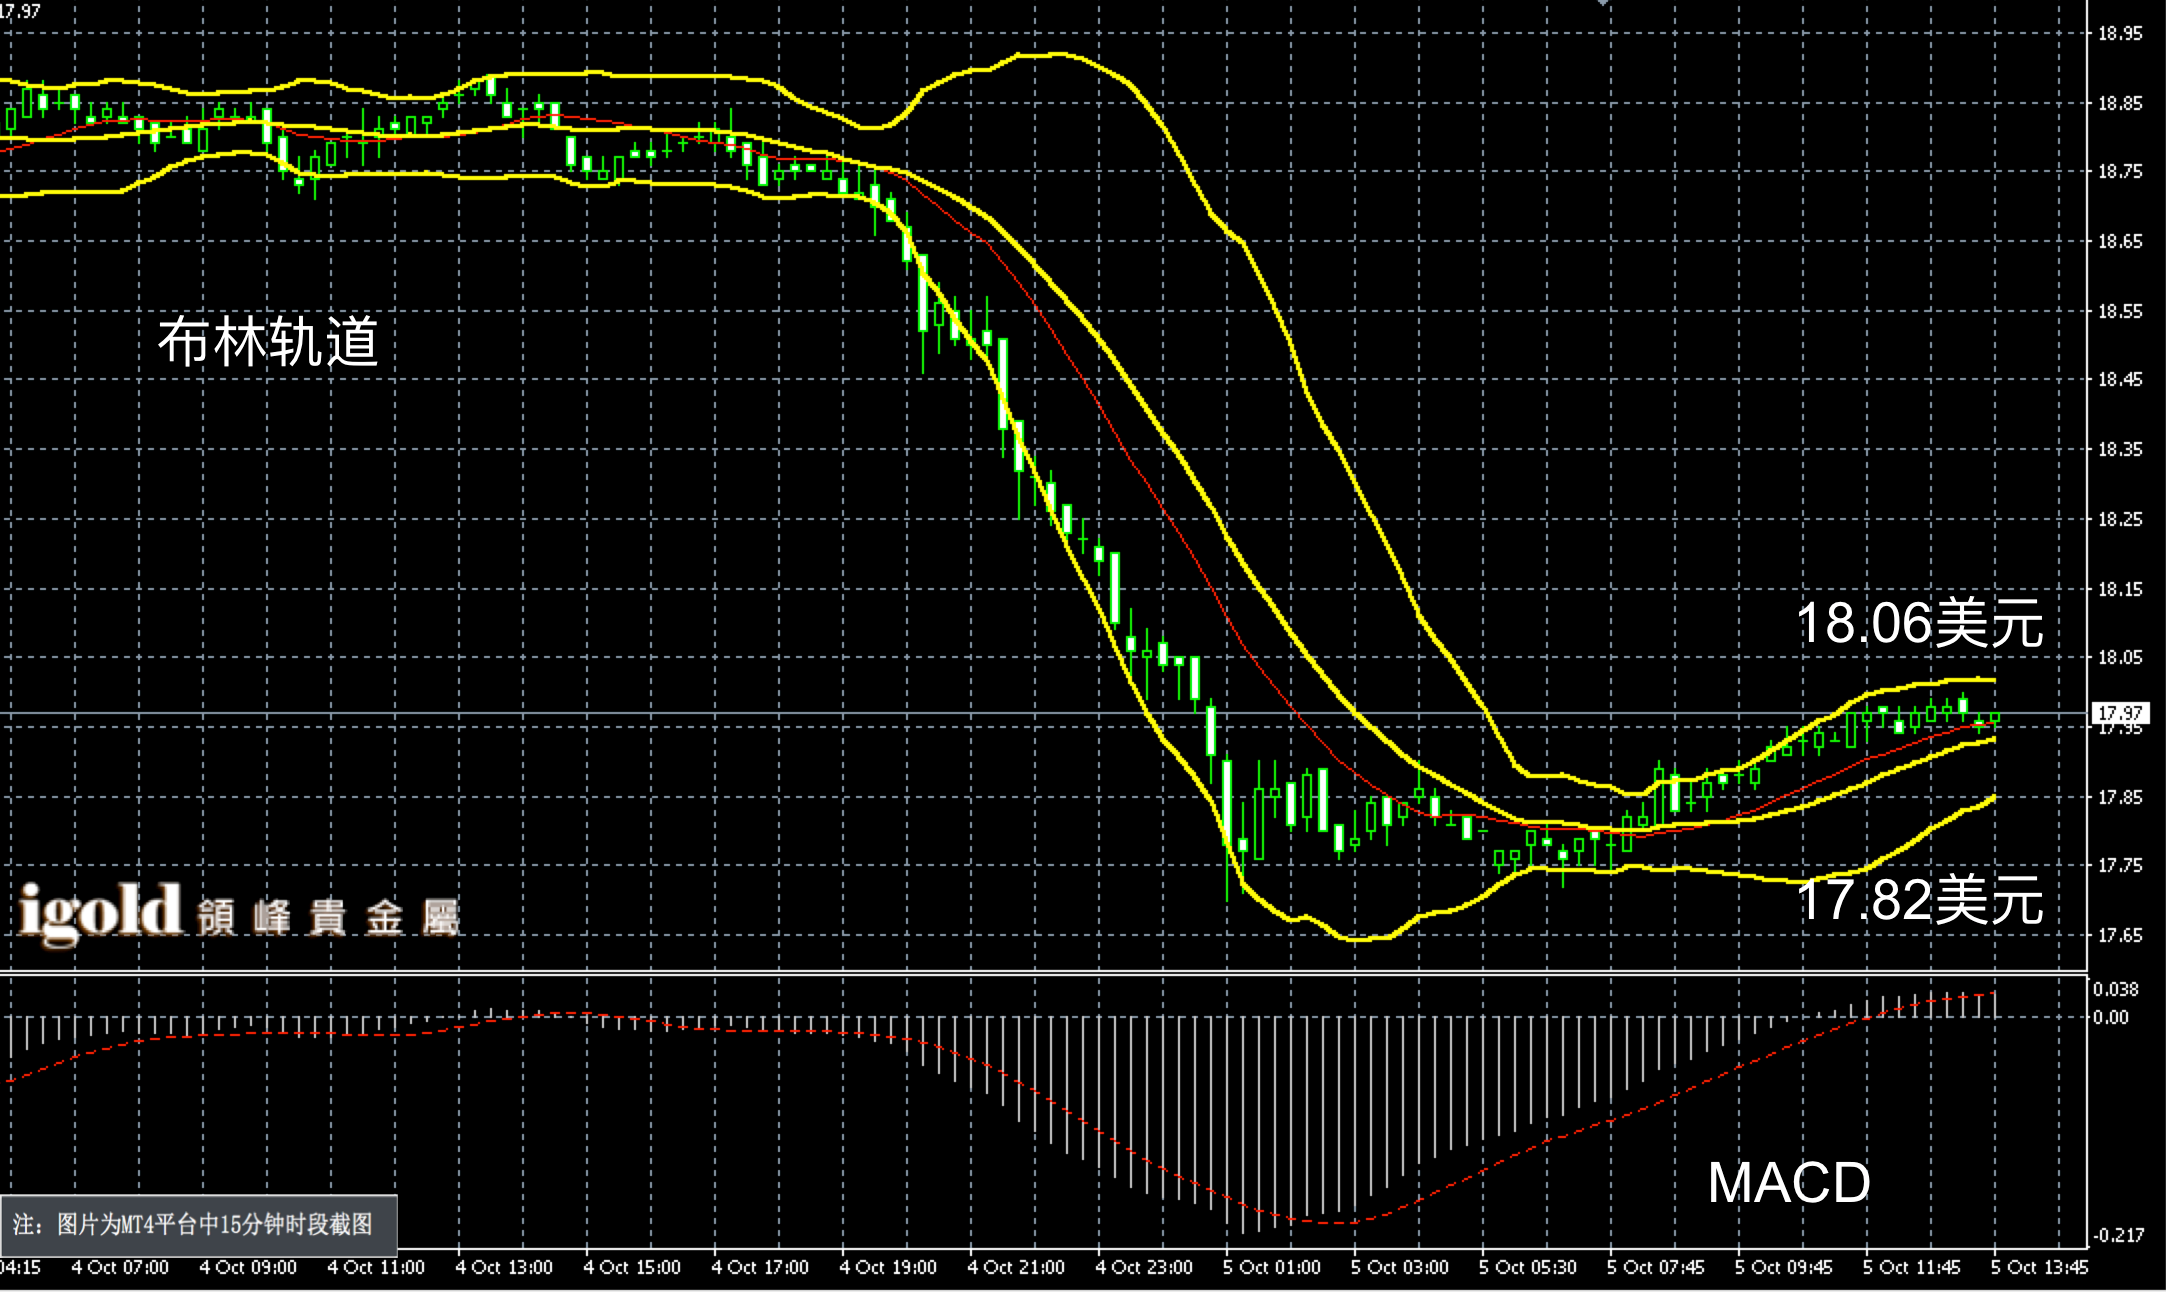Select the 18.06美元 price annotation
The height and width of the screenshot is (1292, 2166).
coord(1920,624)
